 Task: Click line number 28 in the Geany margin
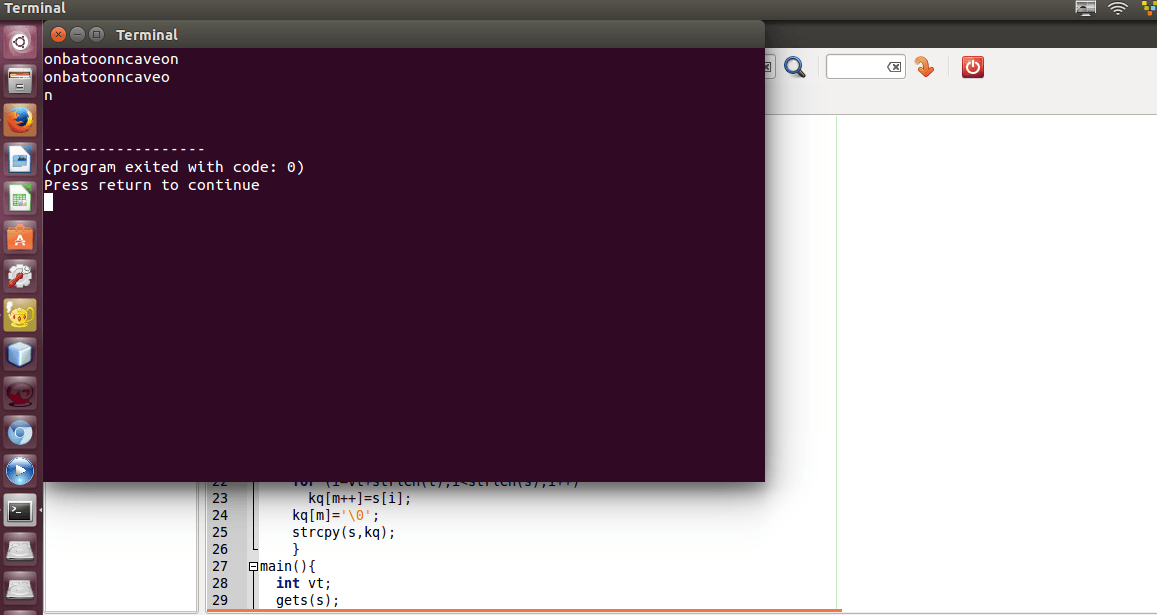click(220, 583)
